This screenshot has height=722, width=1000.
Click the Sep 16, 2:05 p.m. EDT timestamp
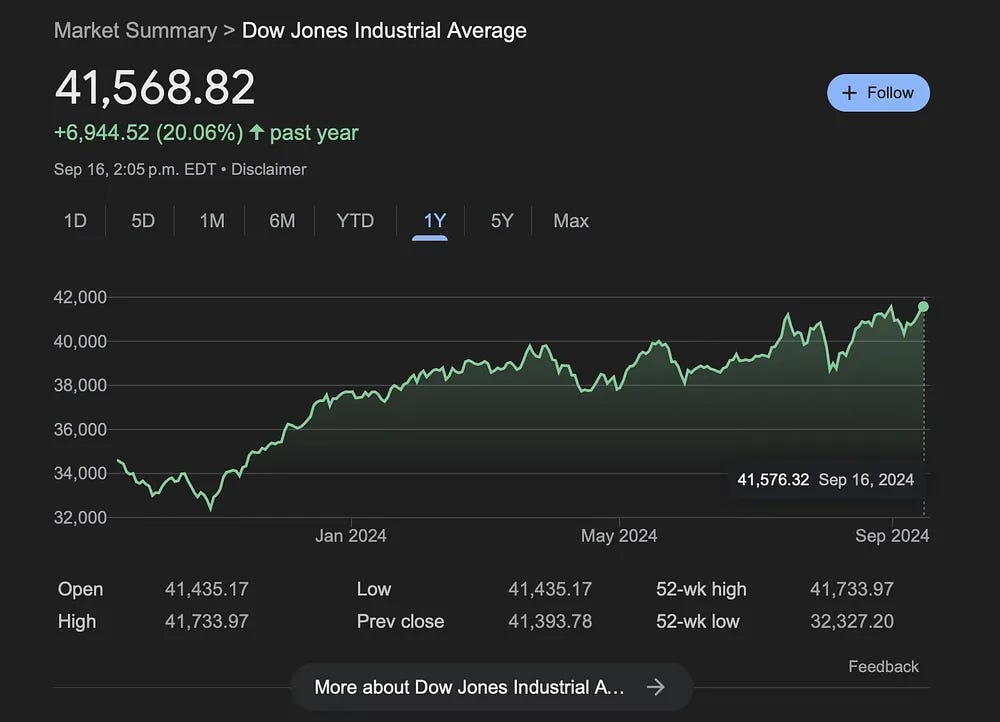point(135,170)
